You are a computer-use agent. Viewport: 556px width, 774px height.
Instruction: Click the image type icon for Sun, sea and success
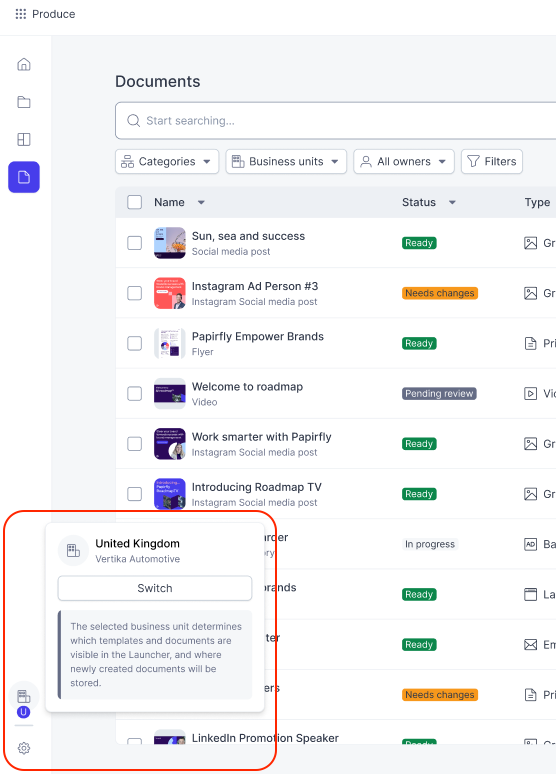[x=530, y=243]
